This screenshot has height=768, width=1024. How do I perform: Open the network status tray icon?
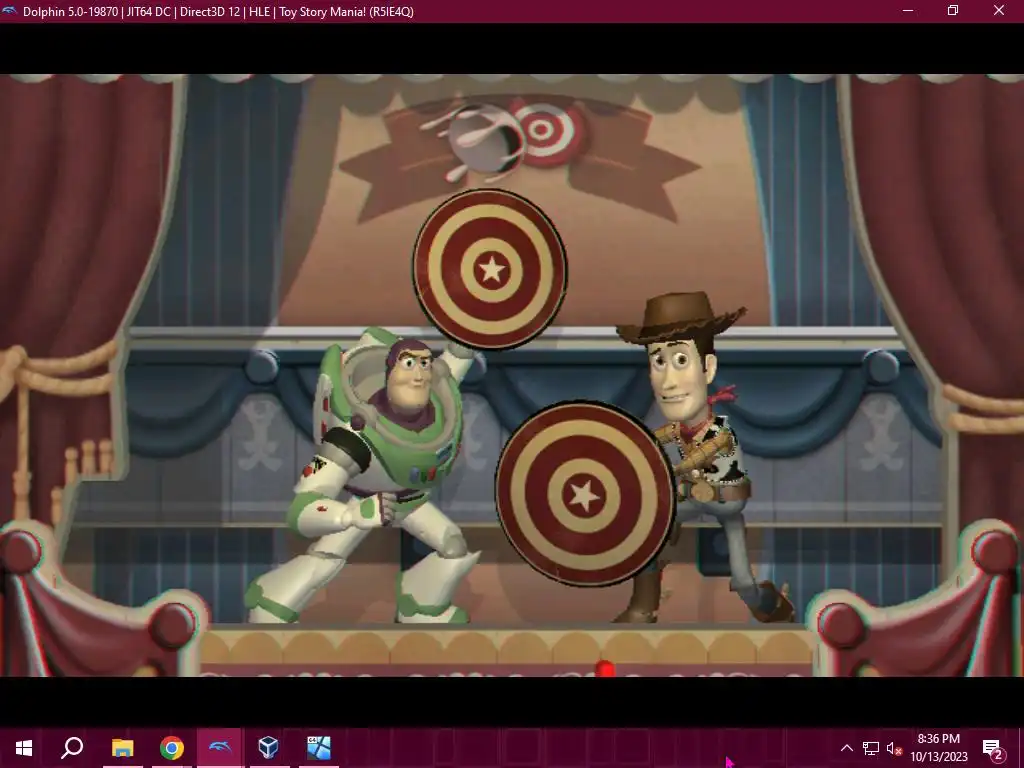point(871,748)
